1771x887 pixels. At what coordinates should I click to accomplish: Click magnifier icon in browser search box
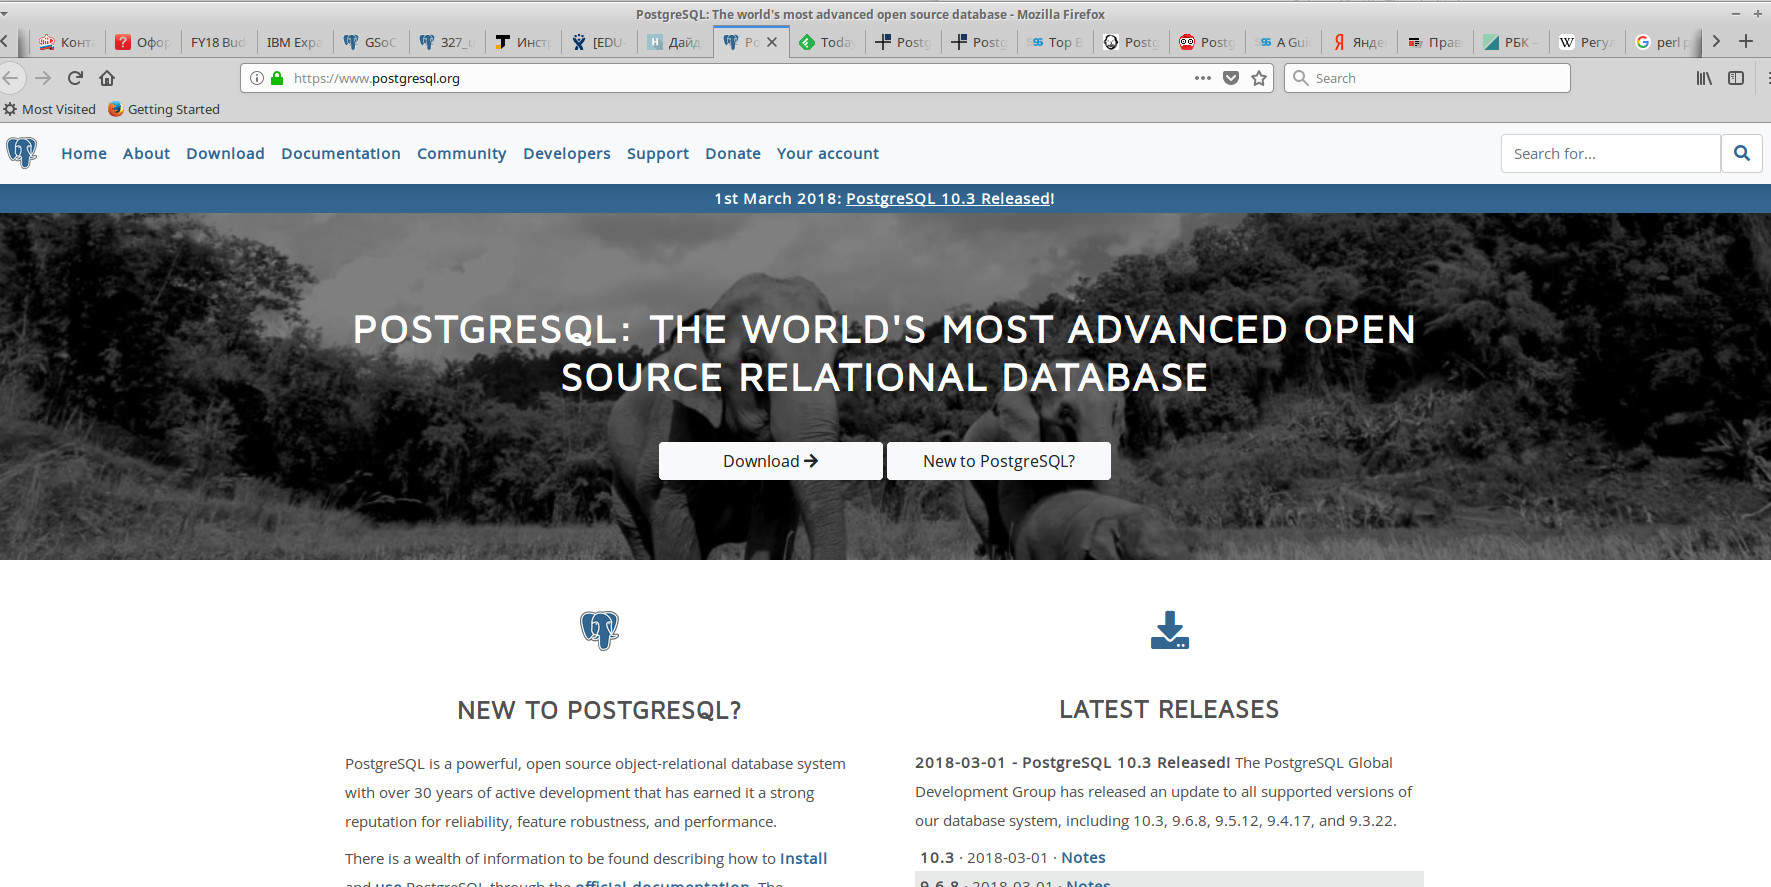pos(1300,78)
